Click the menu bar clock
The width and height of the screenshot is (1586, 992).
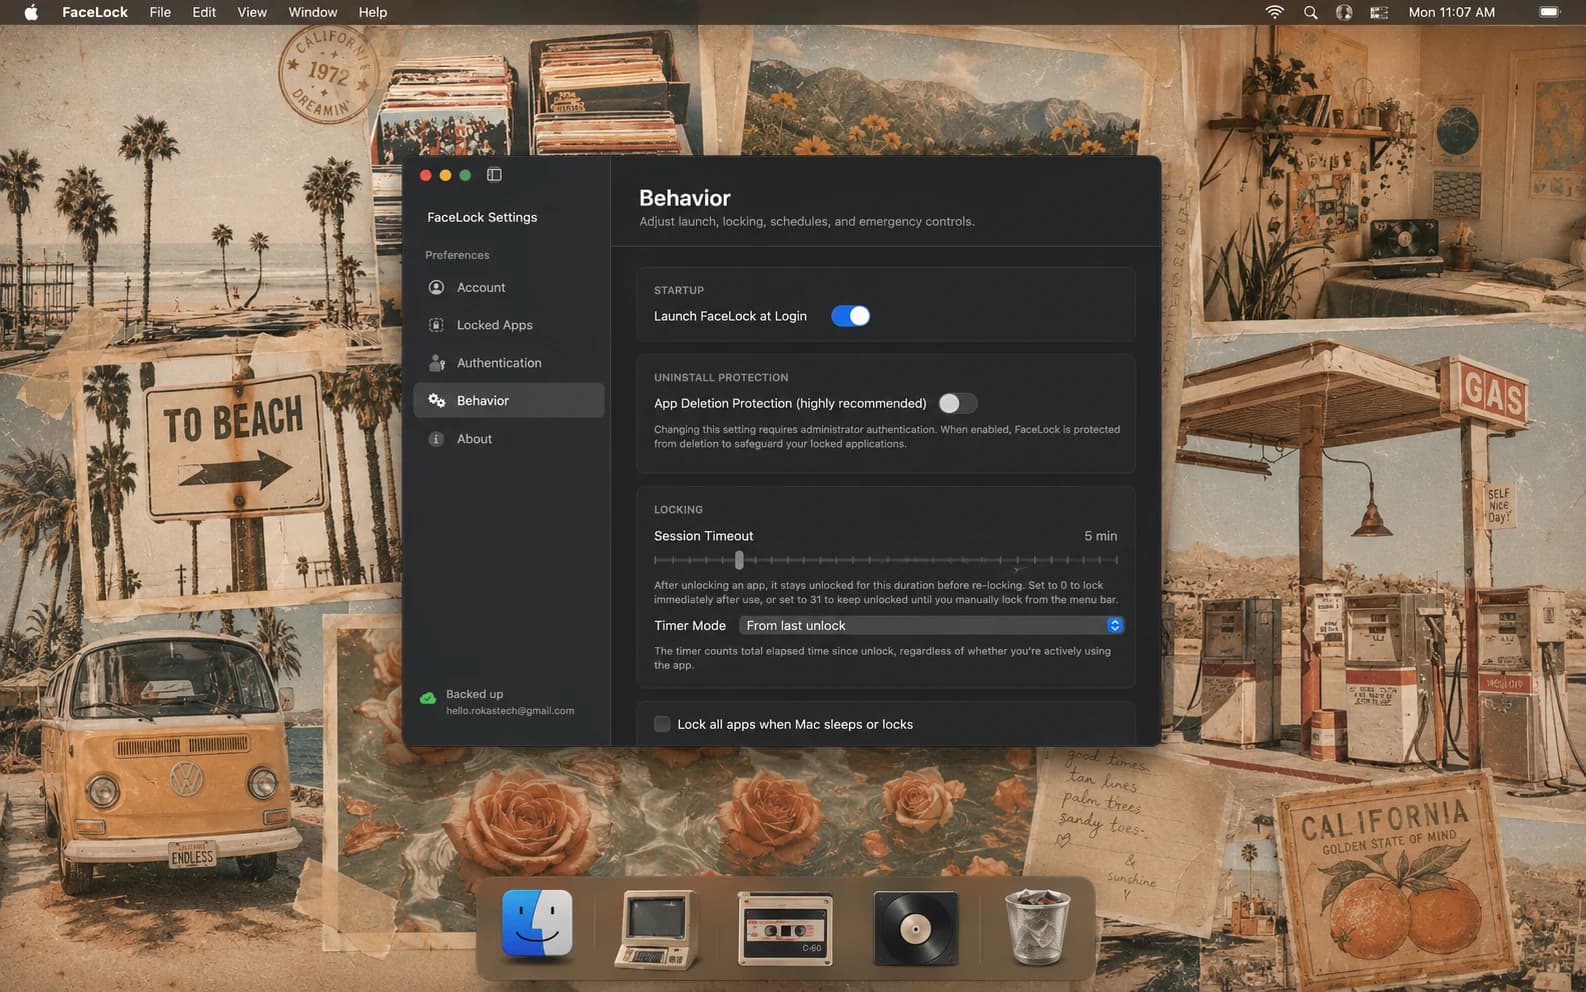click(x=1451, y=12)
